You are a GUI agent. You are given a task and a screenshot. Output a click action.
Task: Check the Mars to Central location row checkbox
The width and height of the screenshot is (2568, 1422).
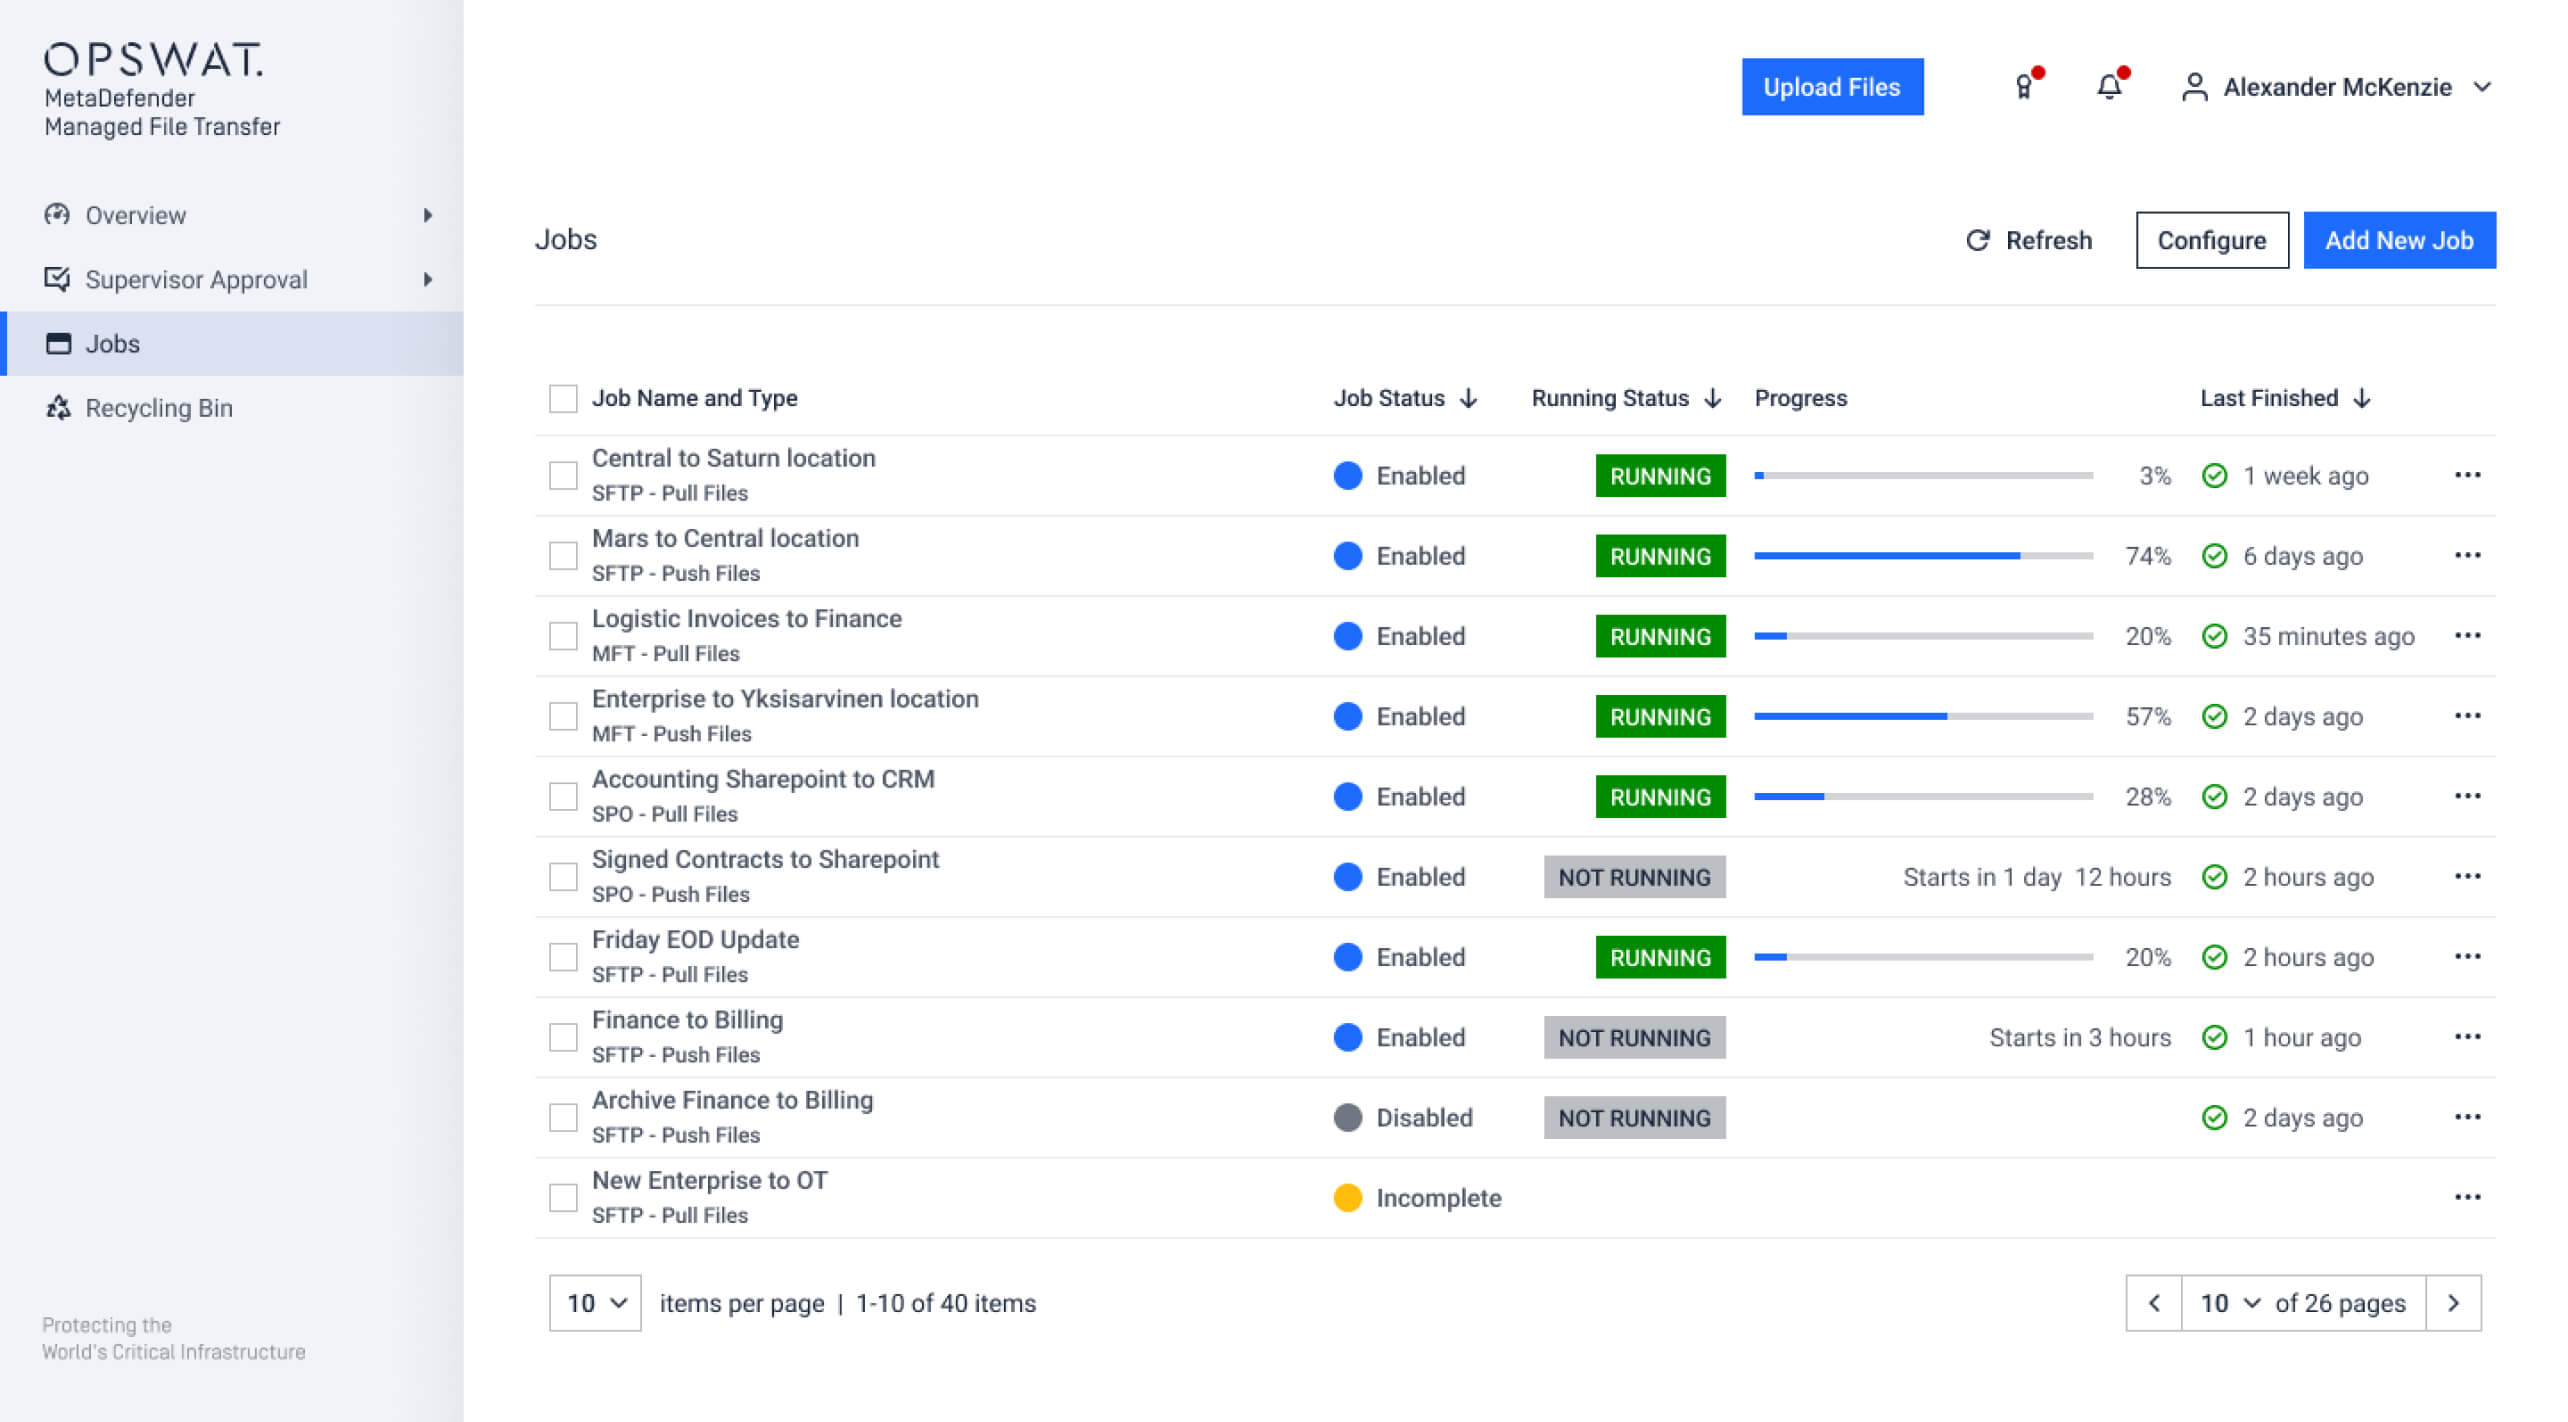click(x=563, y=555)
